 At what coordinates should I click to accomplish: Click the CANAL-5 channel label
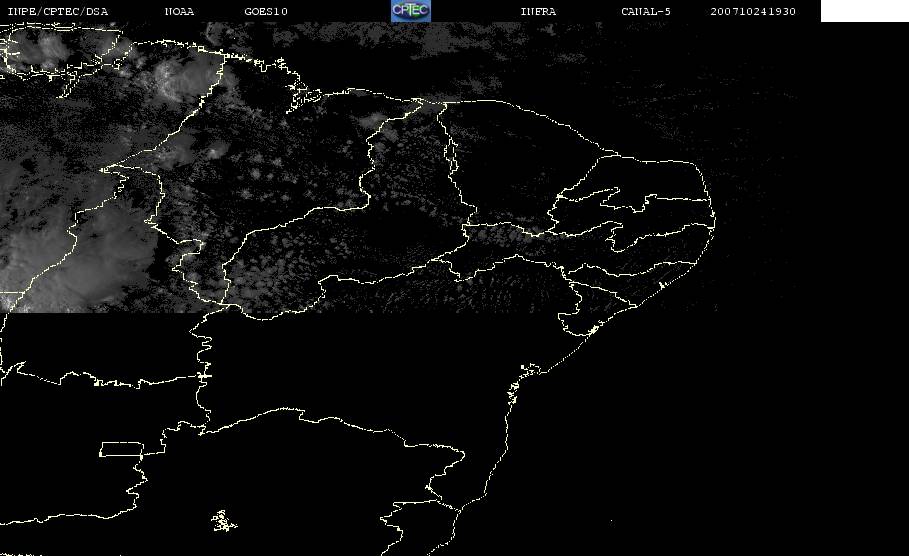(x=646, y=12)
